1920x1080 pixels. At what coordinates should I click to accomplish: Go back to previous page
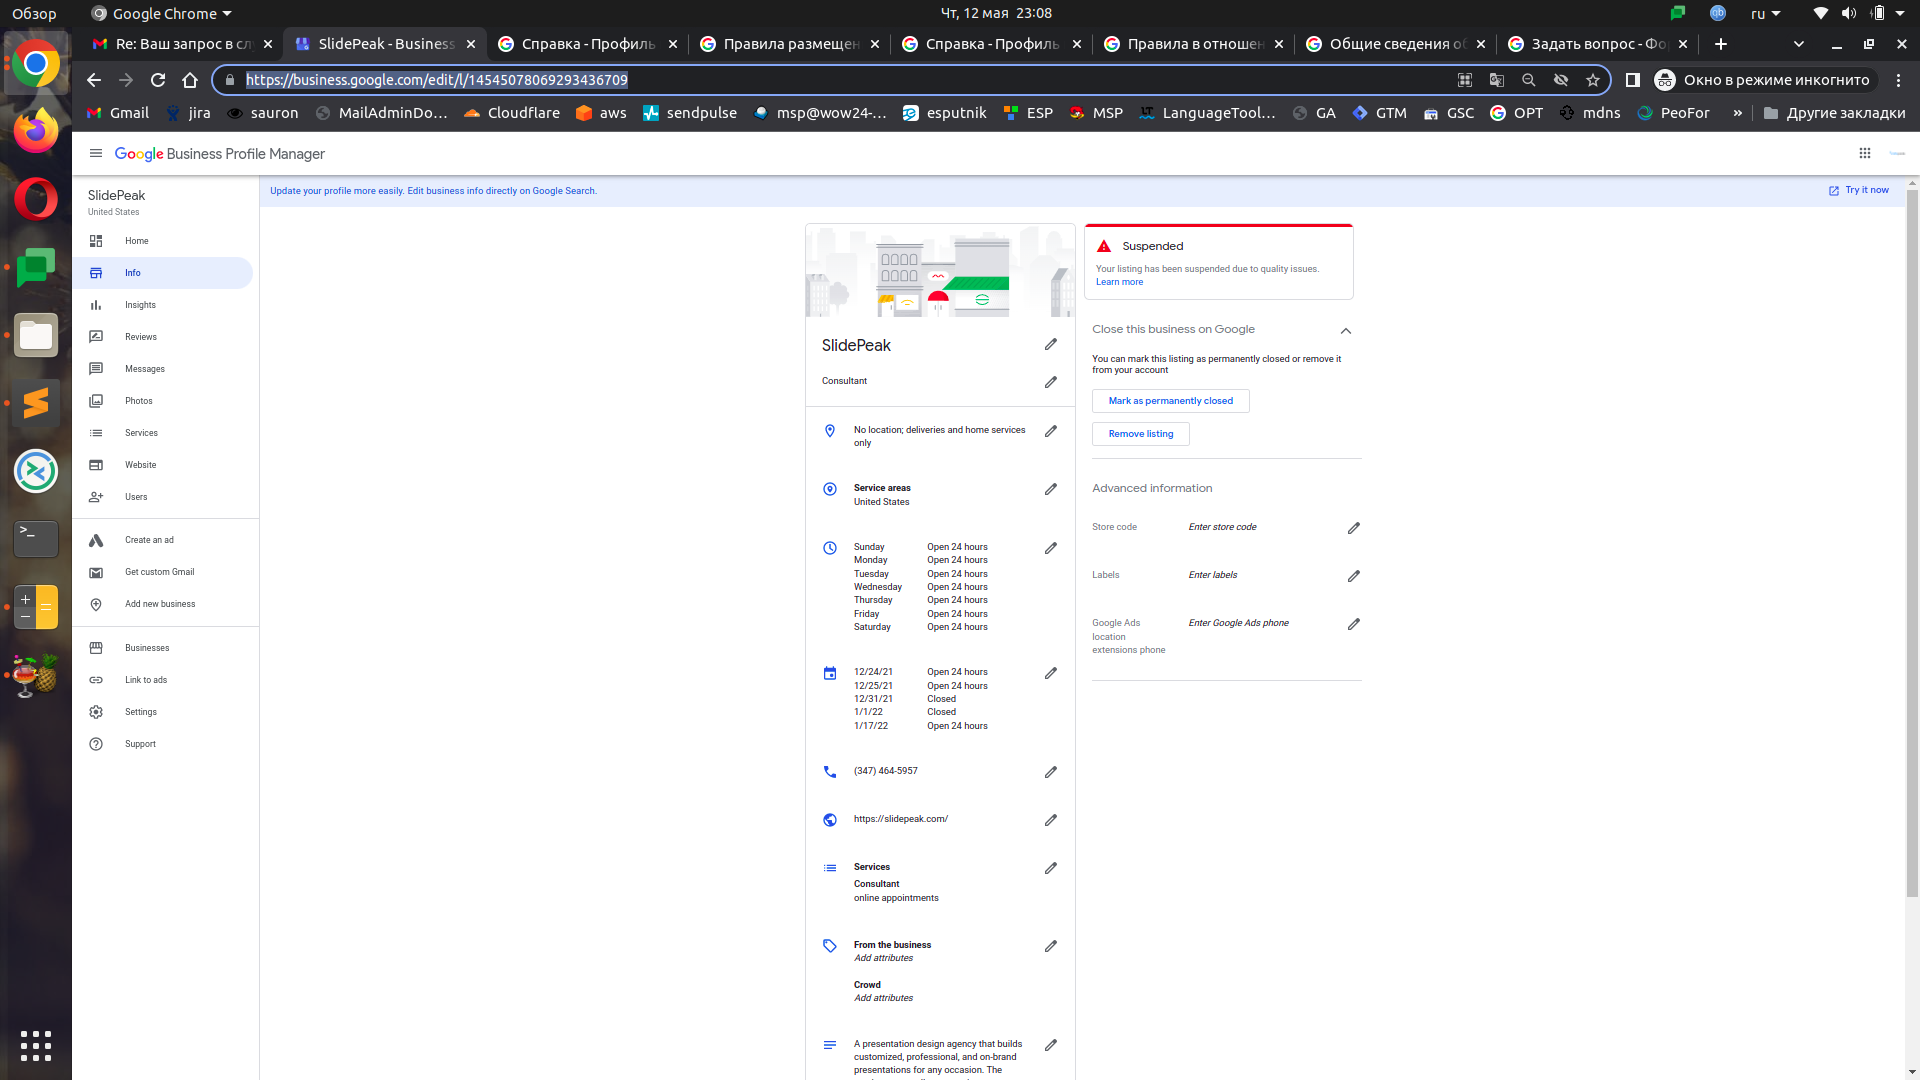point(94,80)
